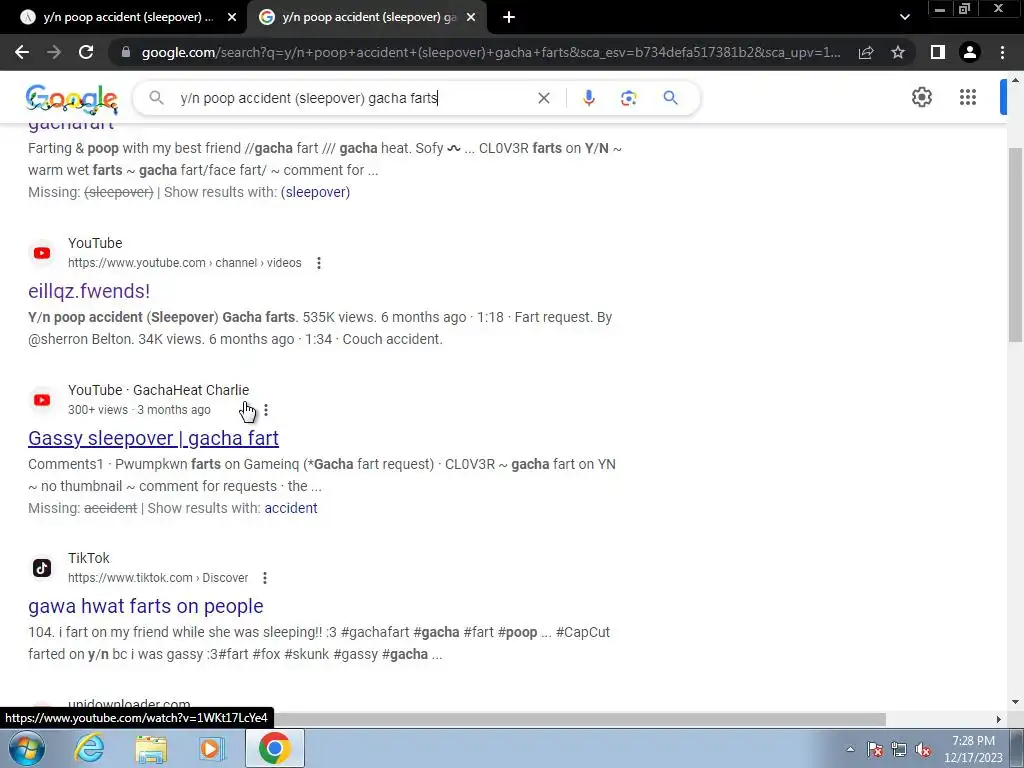The width and height of the screenshot is (1024, 768).
Task: Launch Internet Explorer from taskbar
Action: pyautogui.click(x=89, y=748)
